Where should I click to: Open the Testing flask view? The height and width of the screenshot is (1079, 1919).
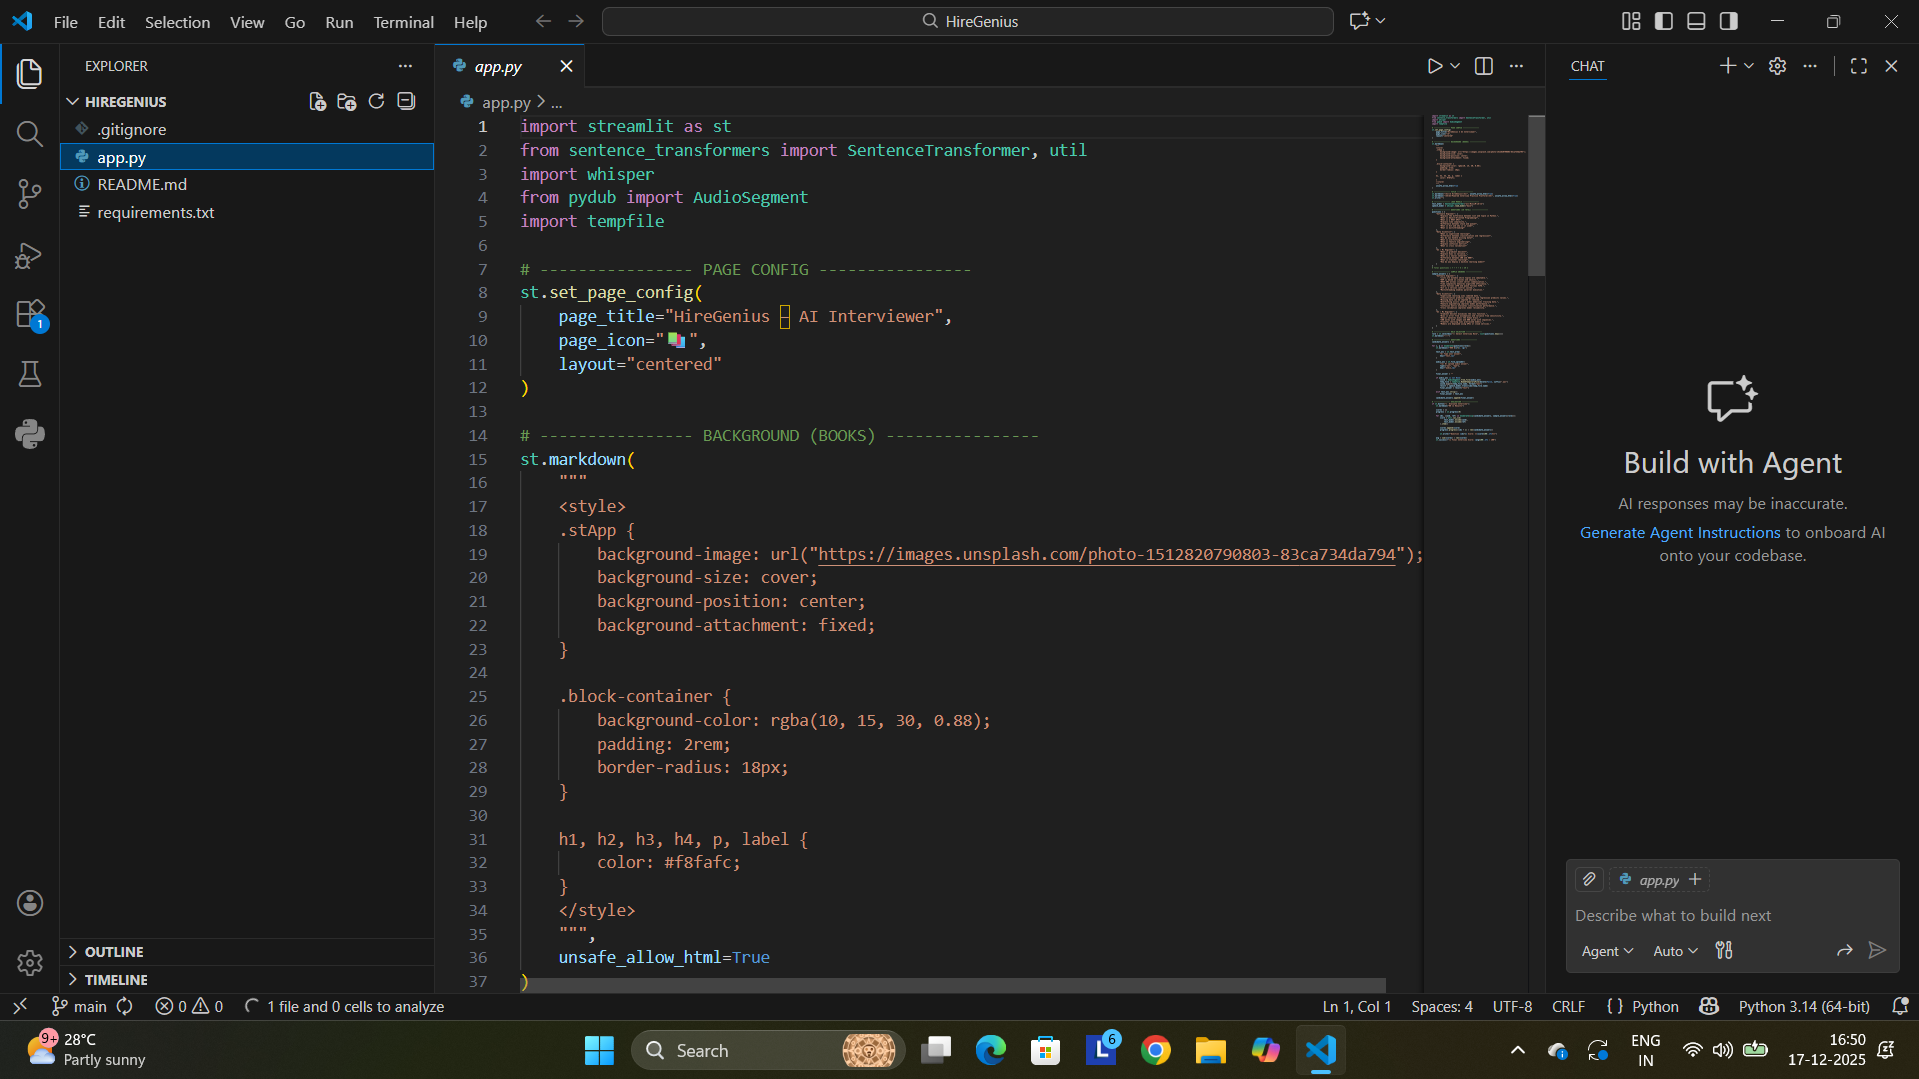coord(30,375)
